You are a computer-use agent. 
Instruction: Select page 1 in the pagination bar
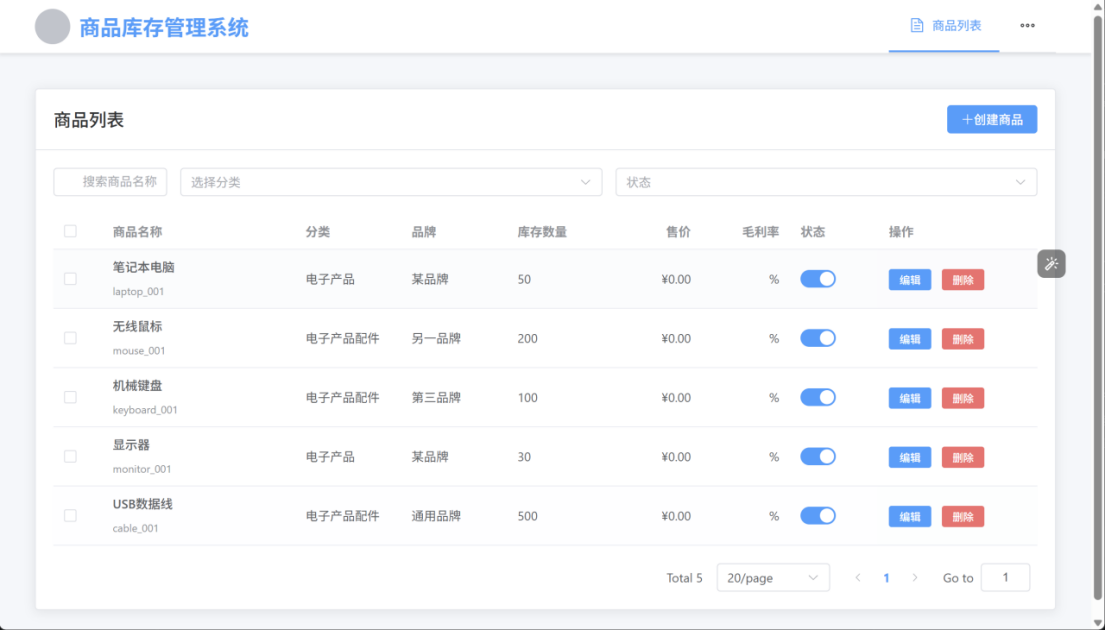point(887,577)
